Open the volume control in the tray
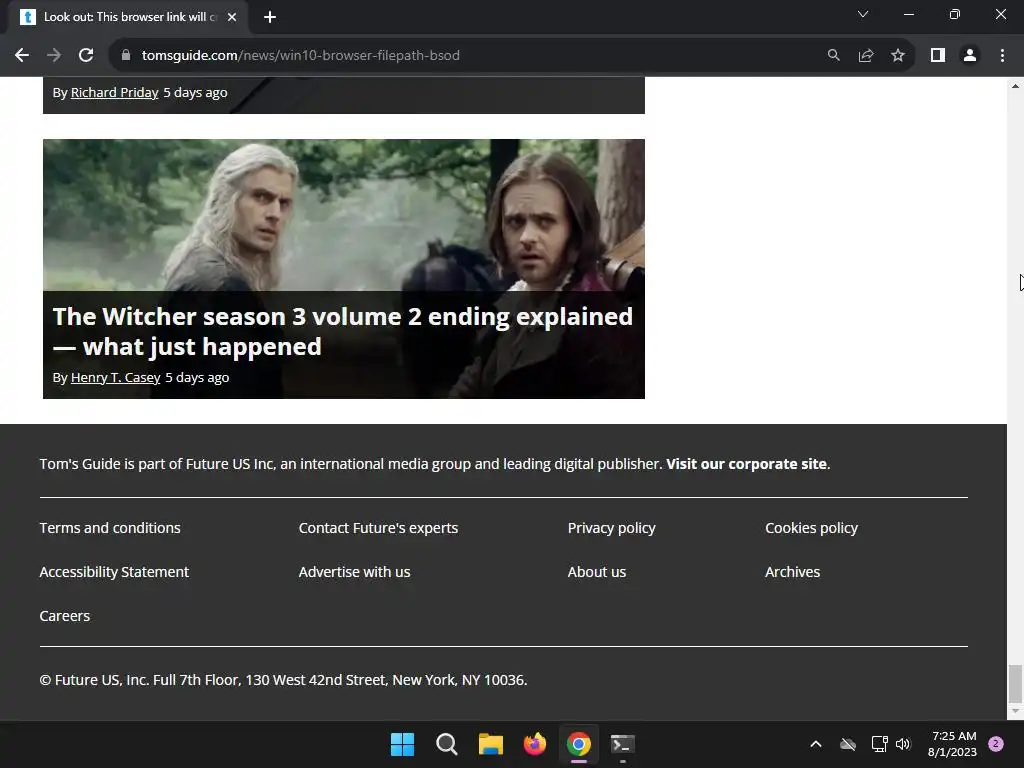The width and height of the screenshot is (1024, 768). tap(903, 744)
